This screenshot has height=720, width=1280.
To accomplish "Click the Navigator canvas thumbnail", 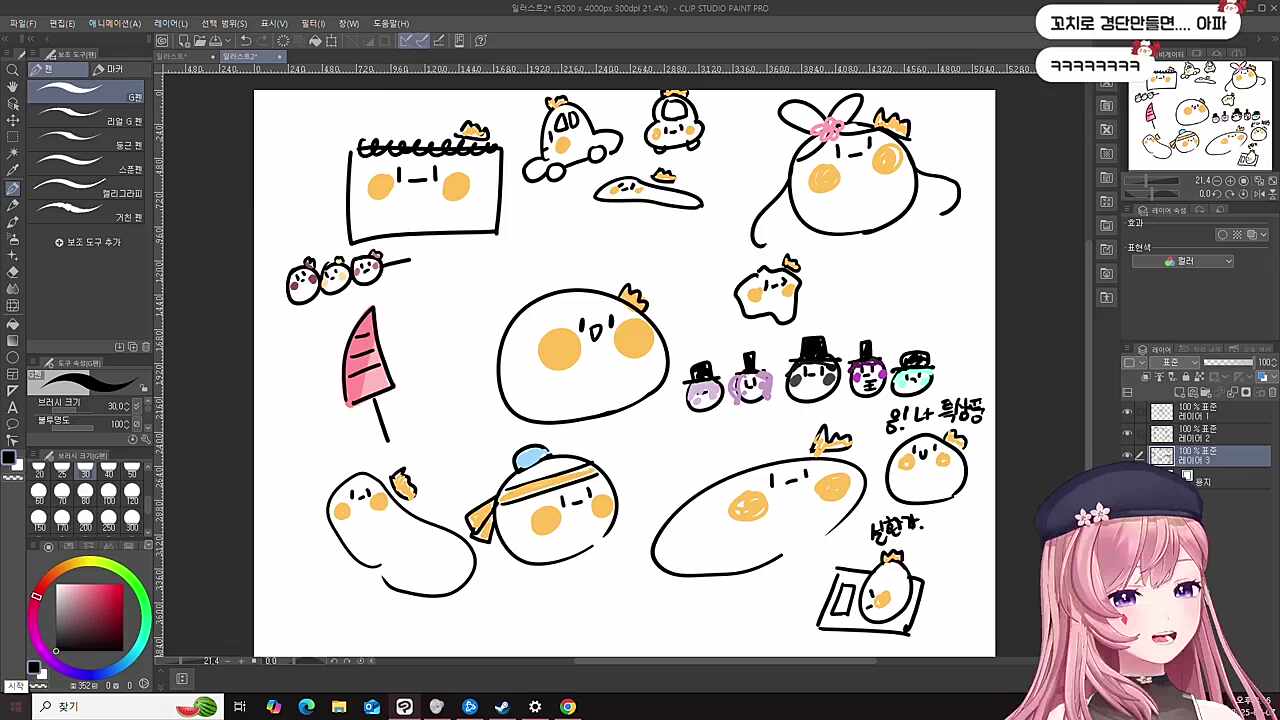I will (1200, 115).
